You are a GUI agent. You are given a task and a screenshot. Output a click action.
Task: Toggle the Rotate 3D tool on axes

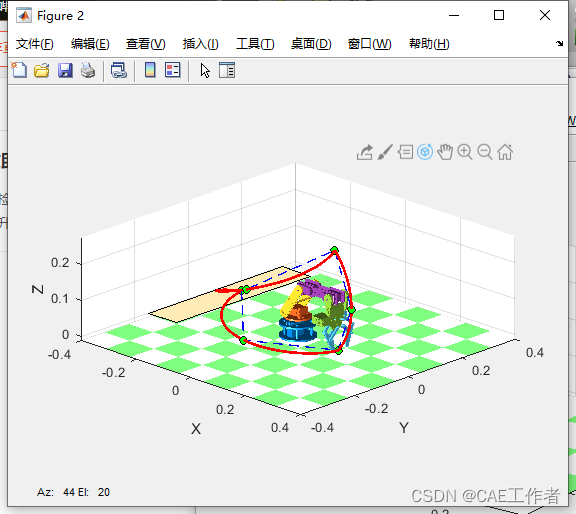click(425, 152)
